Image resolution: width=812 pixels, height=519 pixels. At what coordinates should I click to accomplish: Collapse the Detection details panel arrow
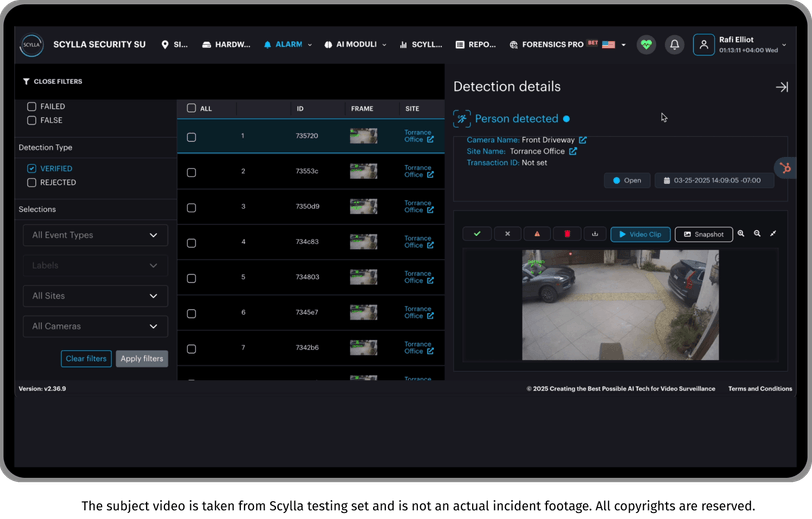coord(782,87)
